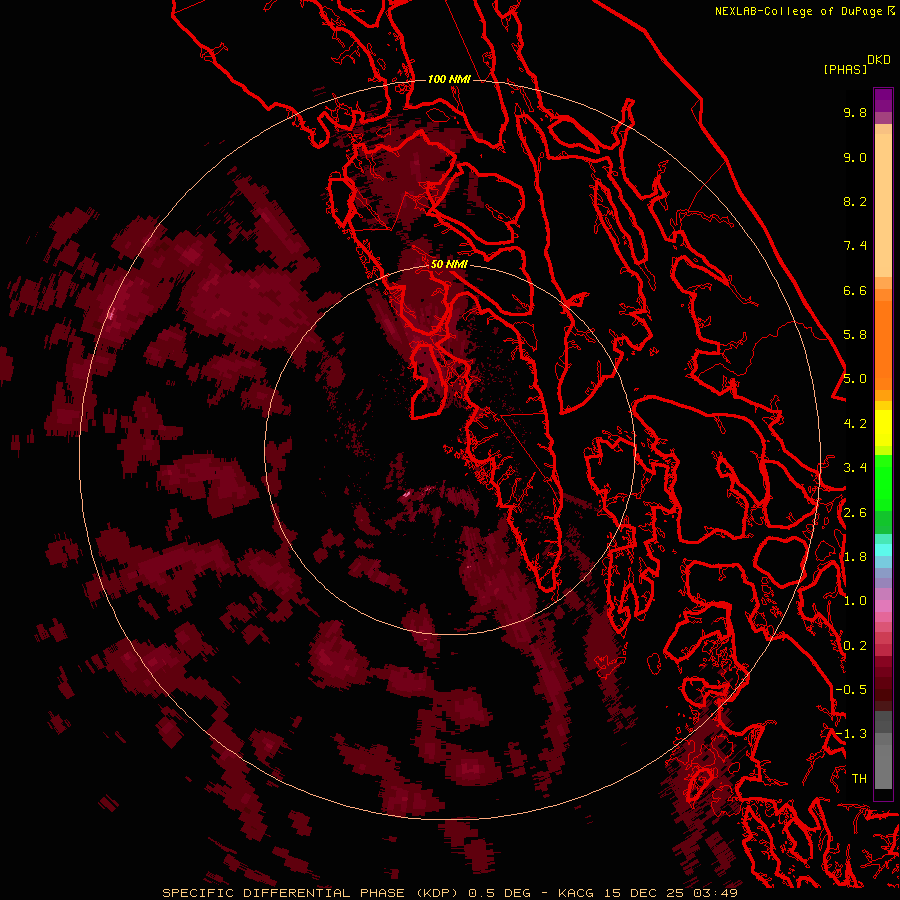The width and height of the screenshot is (900, 900).
Task: Pick the pale peach band of color bar
Action: tap(883, 205)
